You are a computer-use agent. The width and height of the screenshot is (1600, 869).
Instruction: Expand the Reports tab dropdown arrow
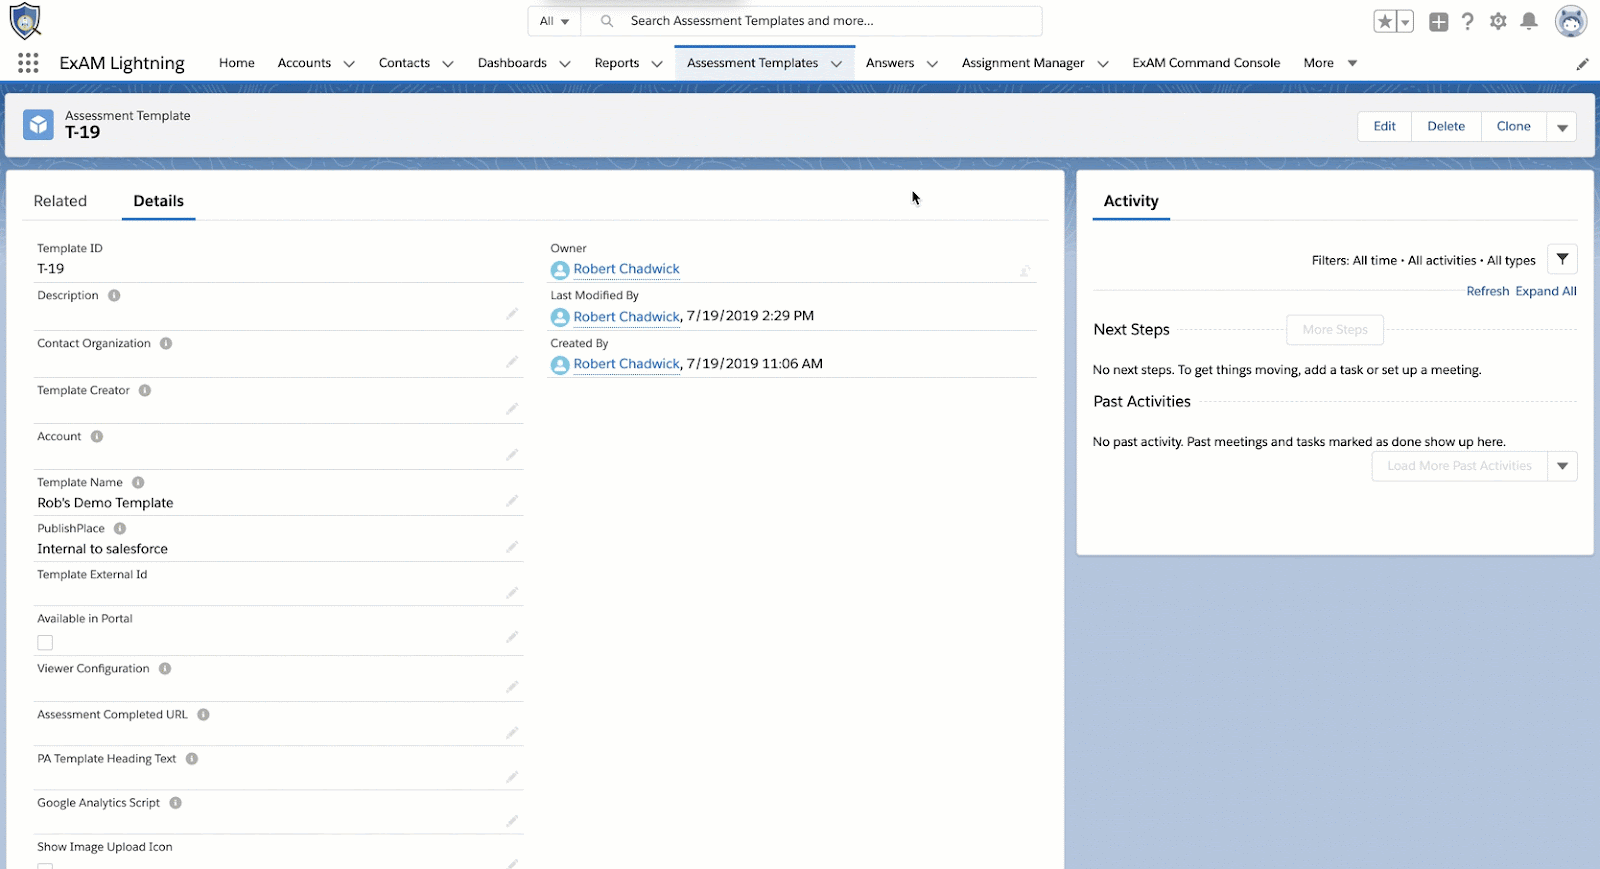(657, 64)
